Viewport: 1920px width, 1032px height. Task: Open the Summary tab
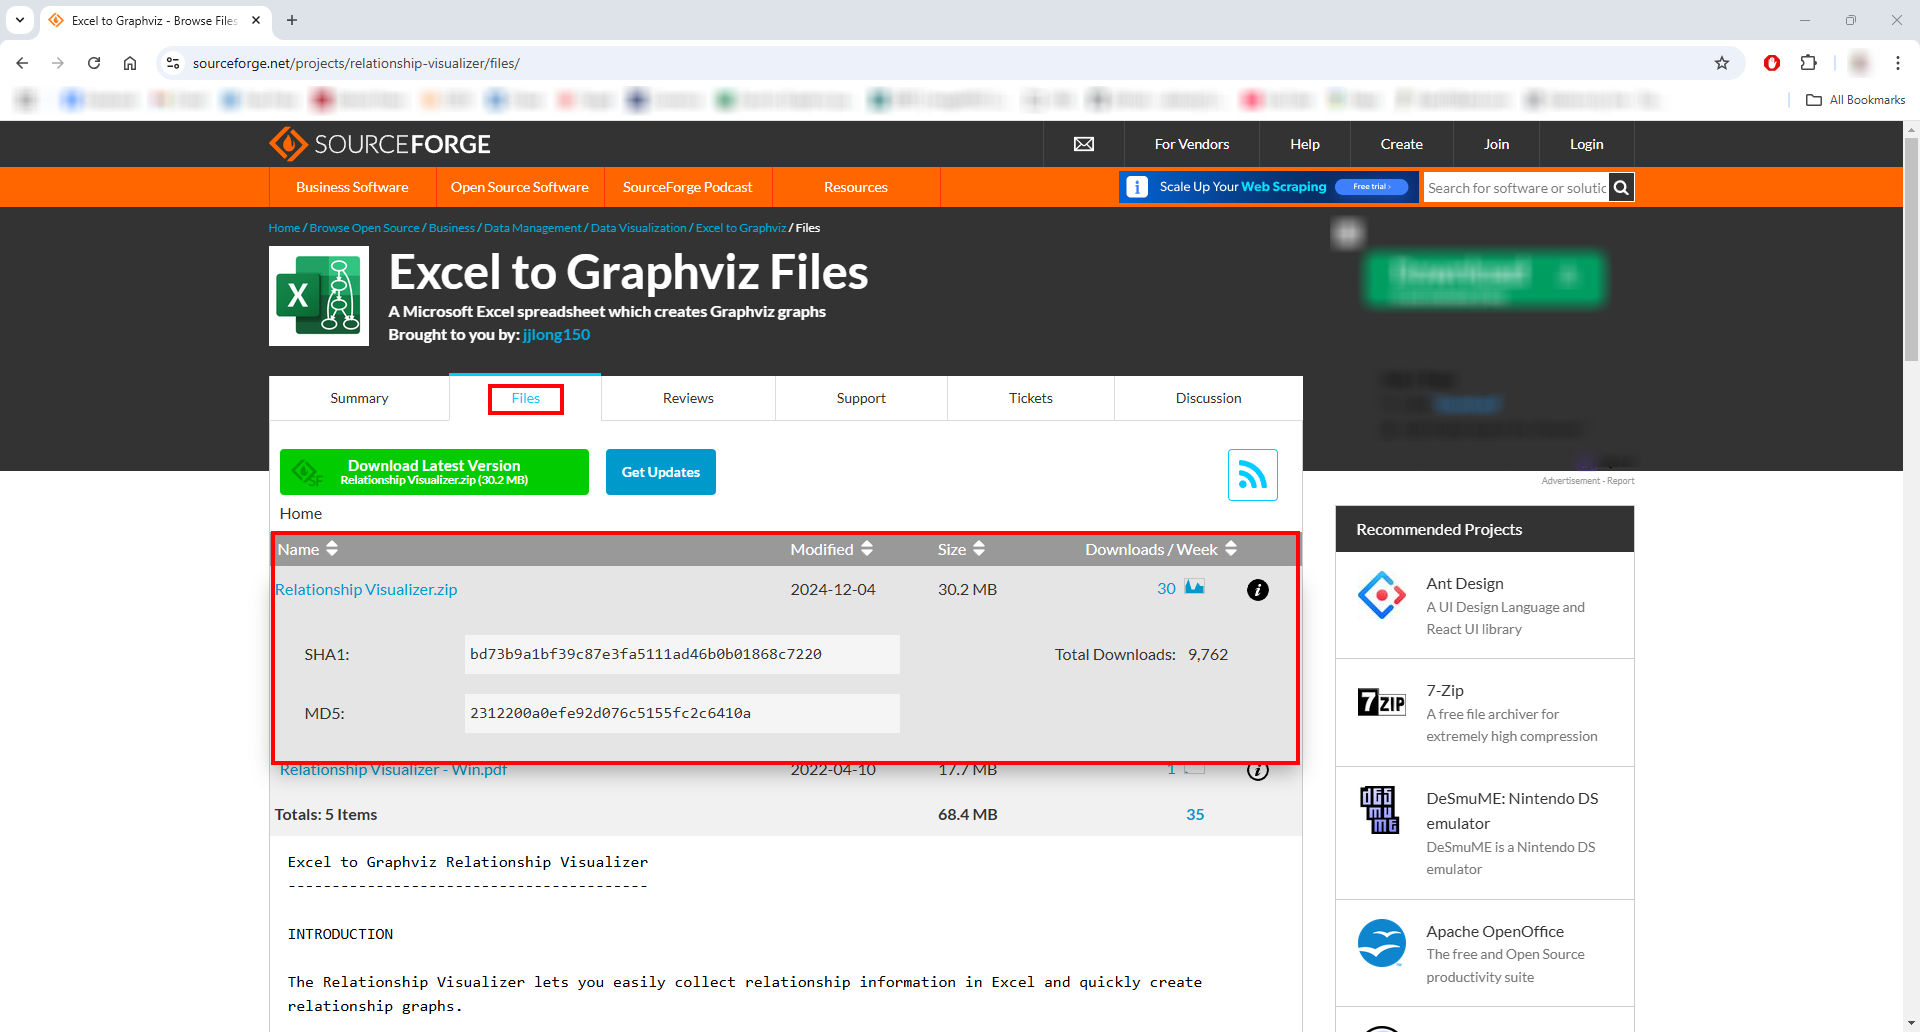coord(359,398)
